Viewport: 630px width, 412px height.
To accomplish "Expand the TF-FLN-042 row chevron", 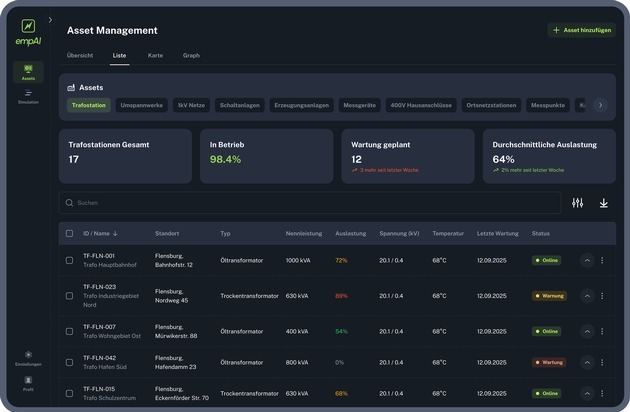I will pyautogui.click(x=587, y=362).
